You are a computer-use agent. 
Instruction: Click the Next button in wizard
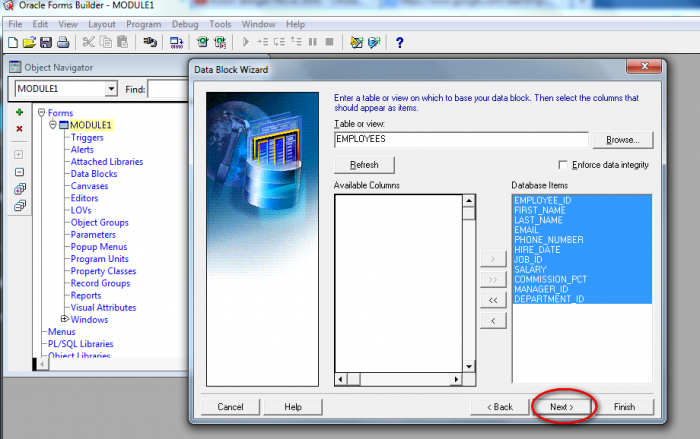(562, 407)
